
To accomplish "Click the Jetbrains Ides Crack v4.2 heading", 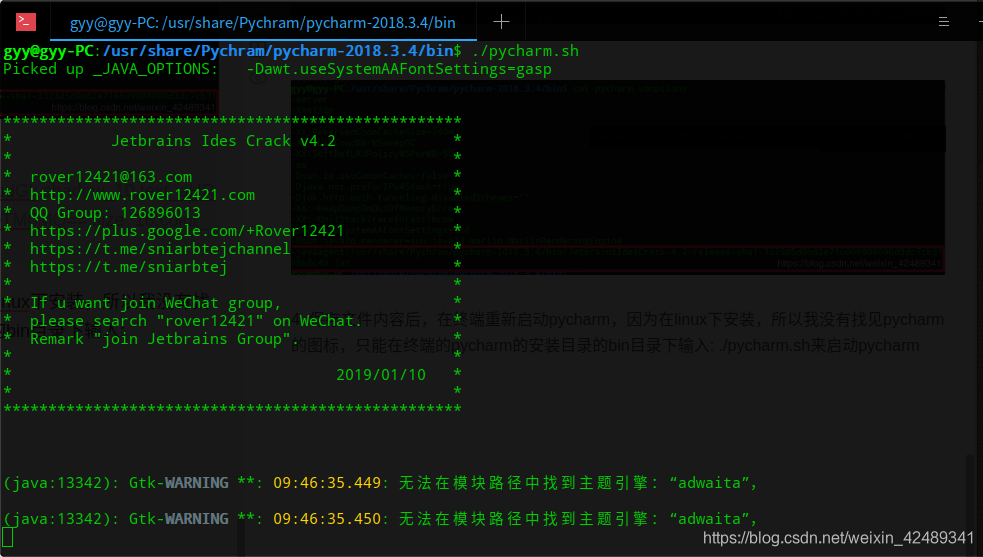I will coord(223,141).
